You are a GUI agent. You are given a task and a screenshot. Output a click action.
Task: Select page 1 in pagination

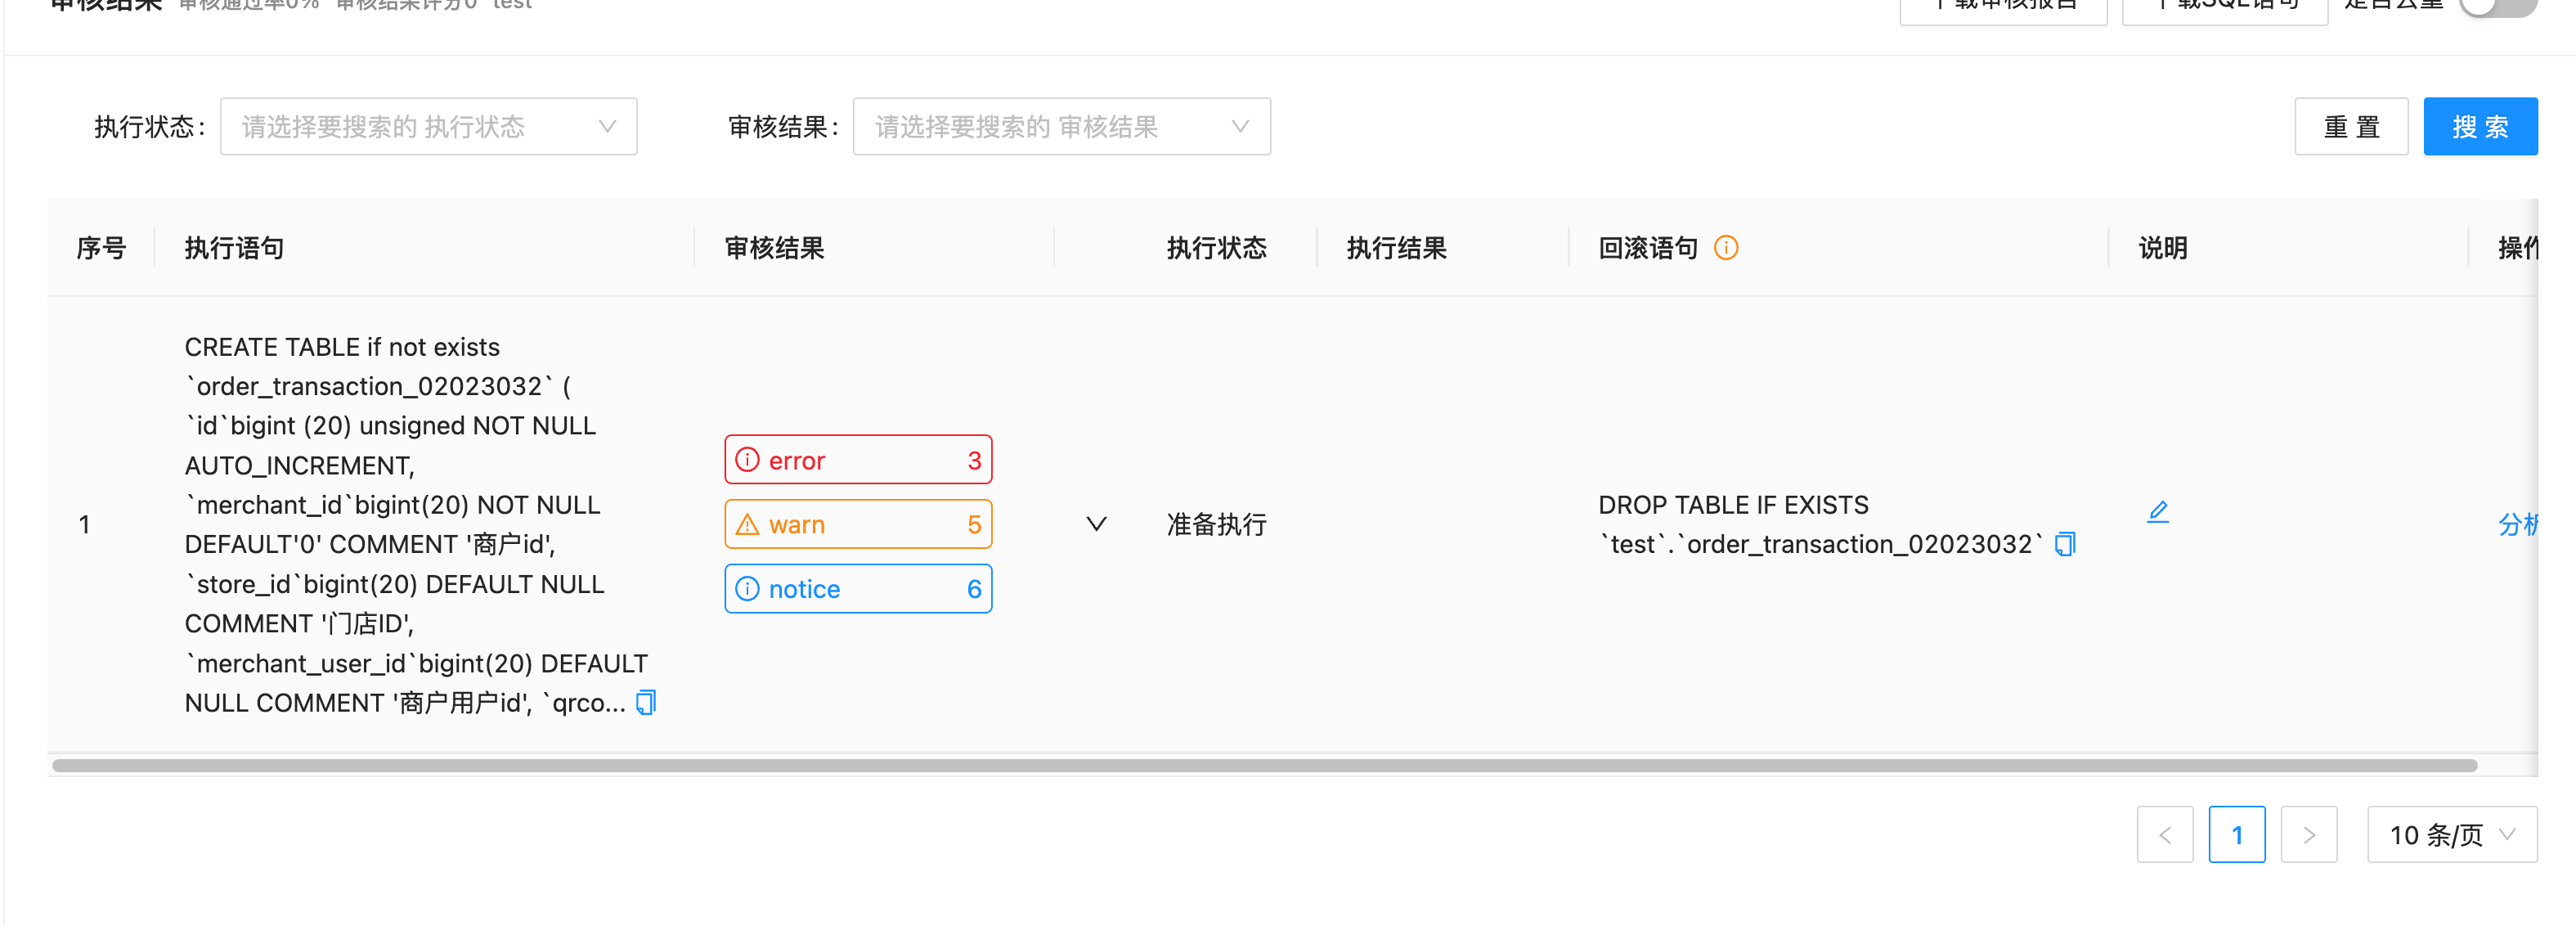coord(2237,834)
